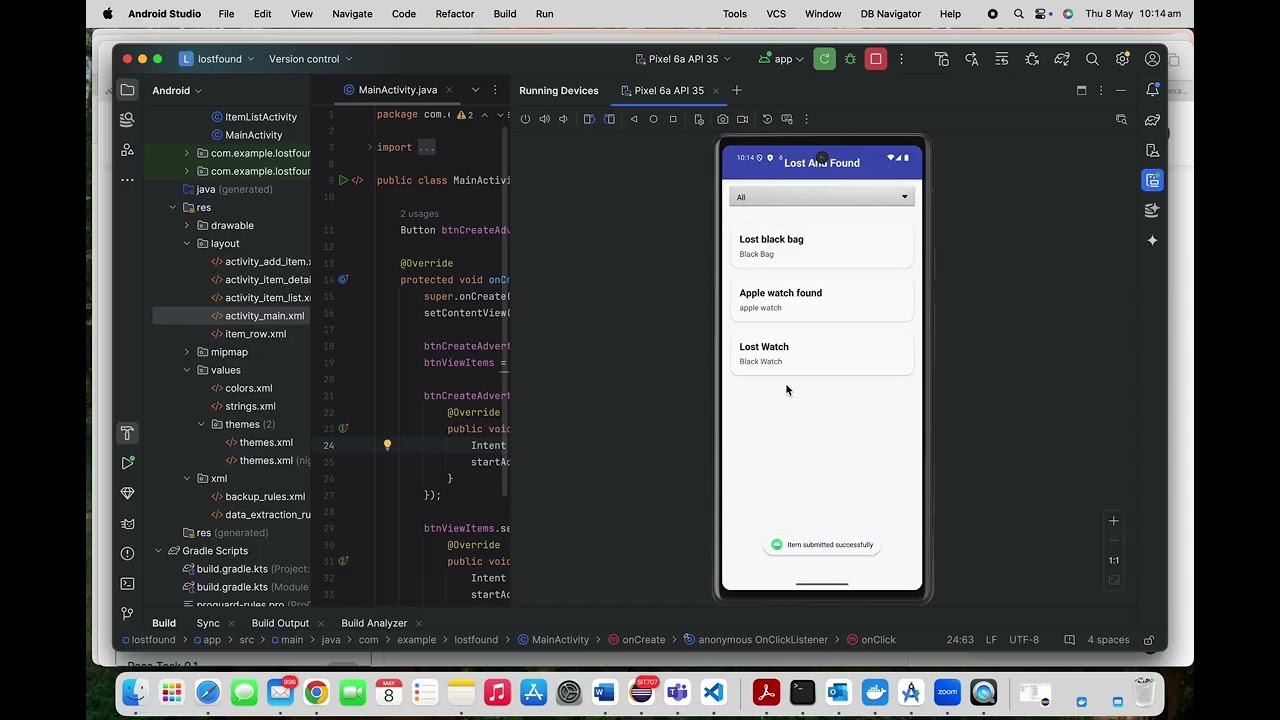Open the Lost black bag item
The image size is (1280, 720).
[x=821, y=246]
